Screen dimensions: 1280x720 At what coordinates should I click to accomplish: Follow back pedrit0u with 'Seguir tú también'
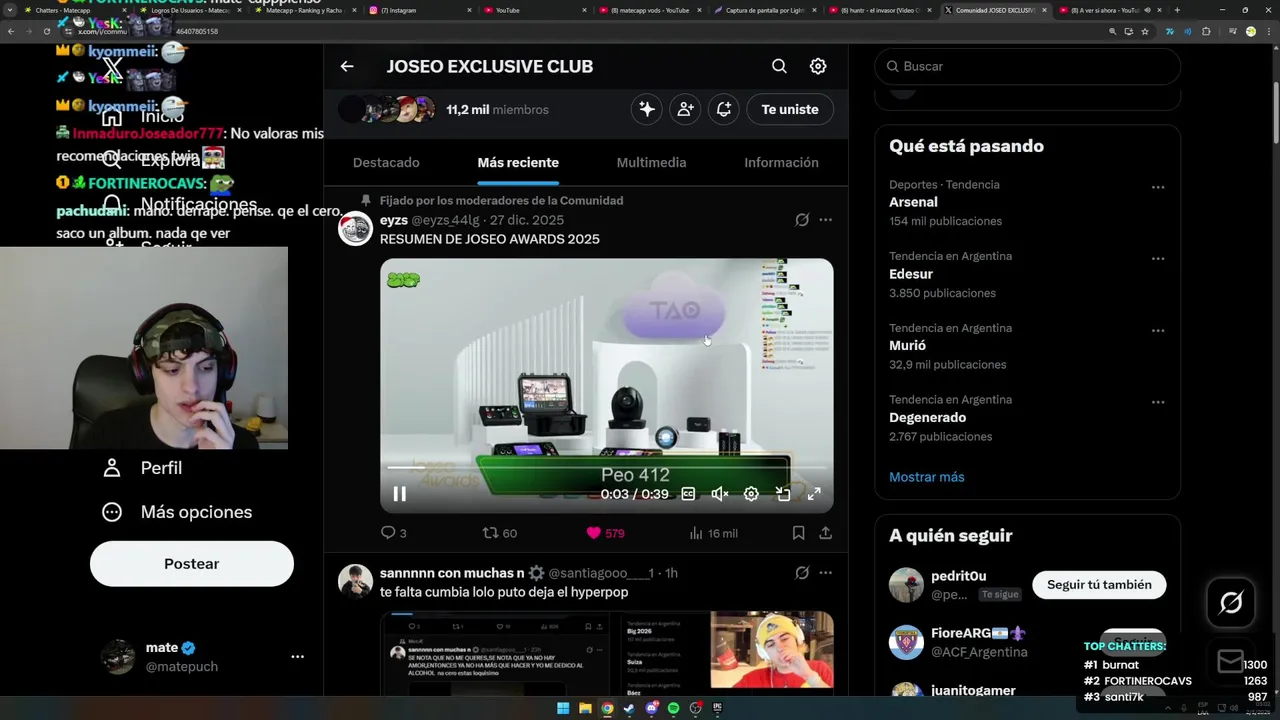[1099, 584]
